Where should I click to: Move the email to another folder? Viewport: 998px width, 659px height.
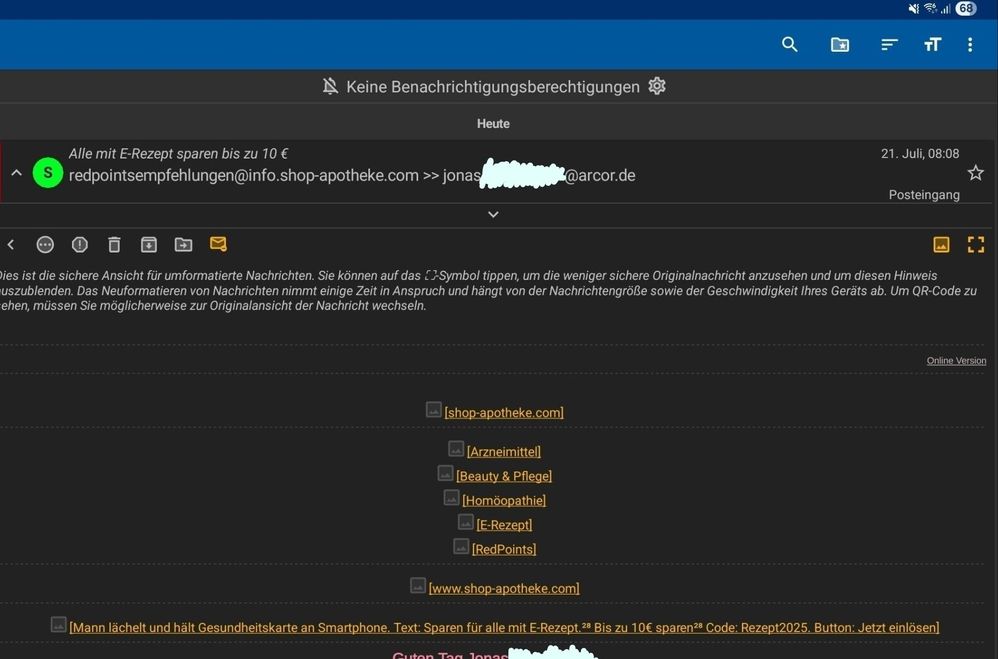tap(183, 244)
